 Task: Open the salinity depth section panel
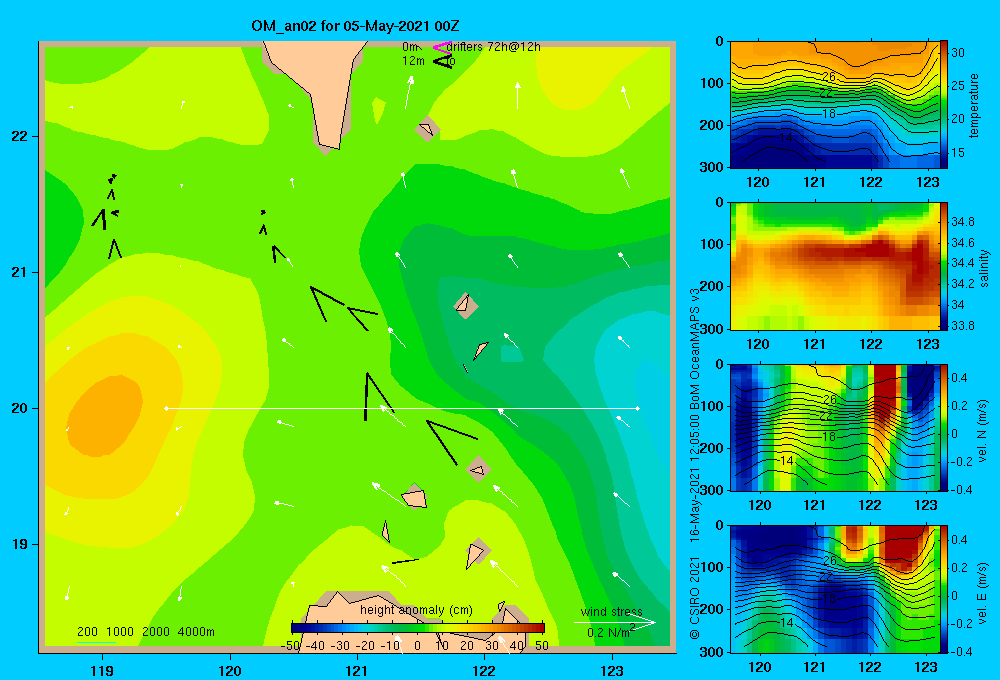pyautogui.click(x=834, y=266)
